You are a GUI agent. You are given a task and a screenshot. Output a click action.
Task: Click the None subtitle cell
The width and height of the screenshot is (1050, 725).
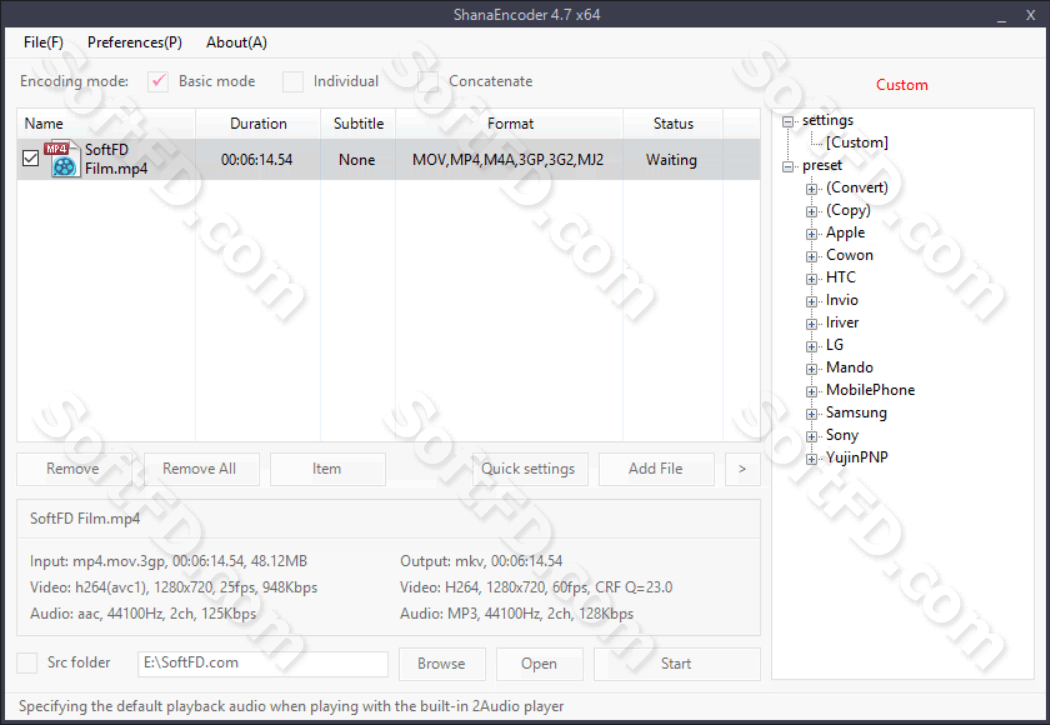[x=357, y=160]
